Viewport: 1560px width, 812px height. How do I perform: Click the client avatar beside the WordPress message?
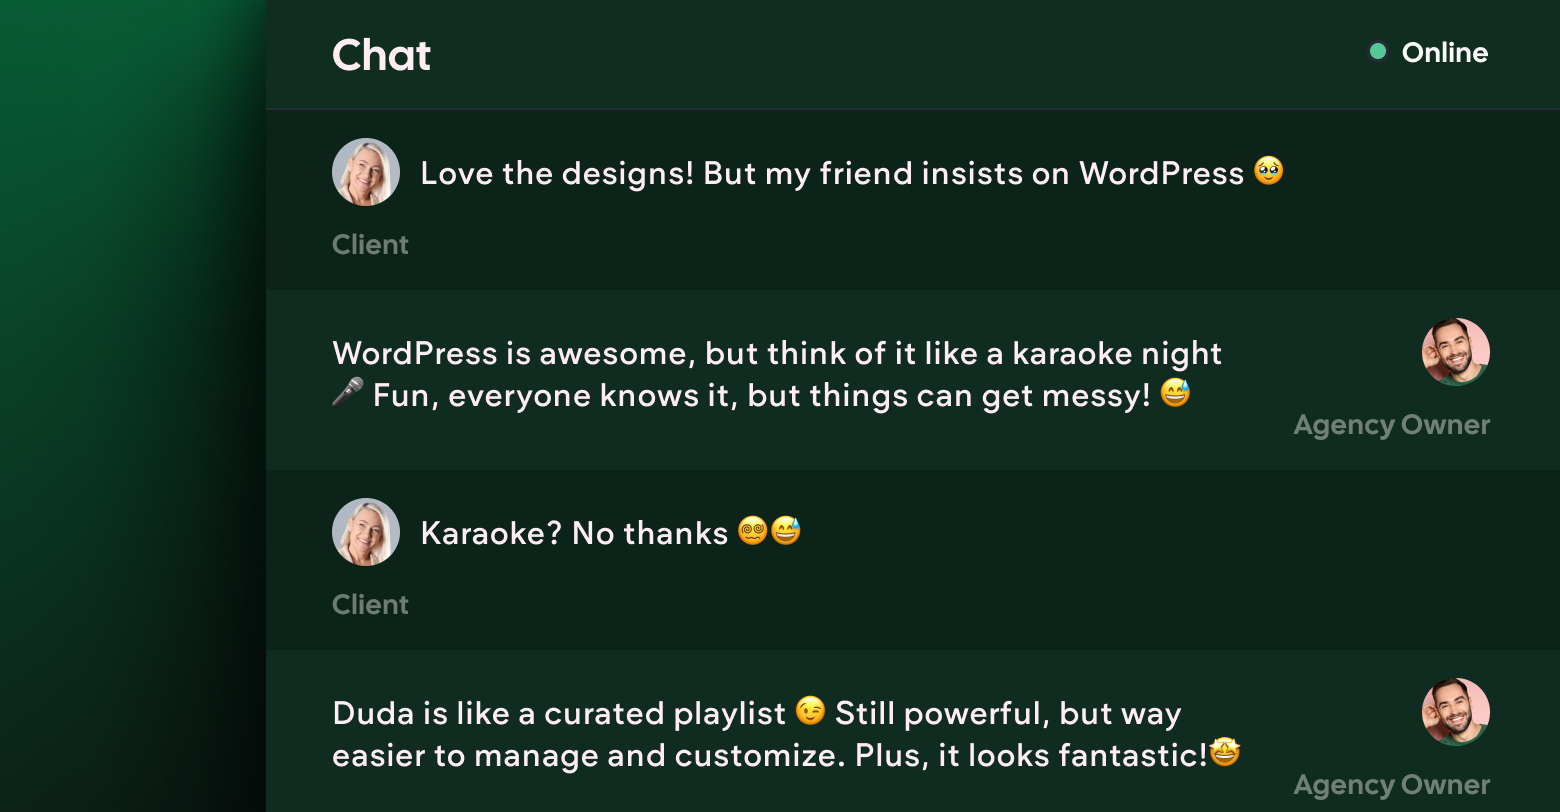(x=366, y=172)
